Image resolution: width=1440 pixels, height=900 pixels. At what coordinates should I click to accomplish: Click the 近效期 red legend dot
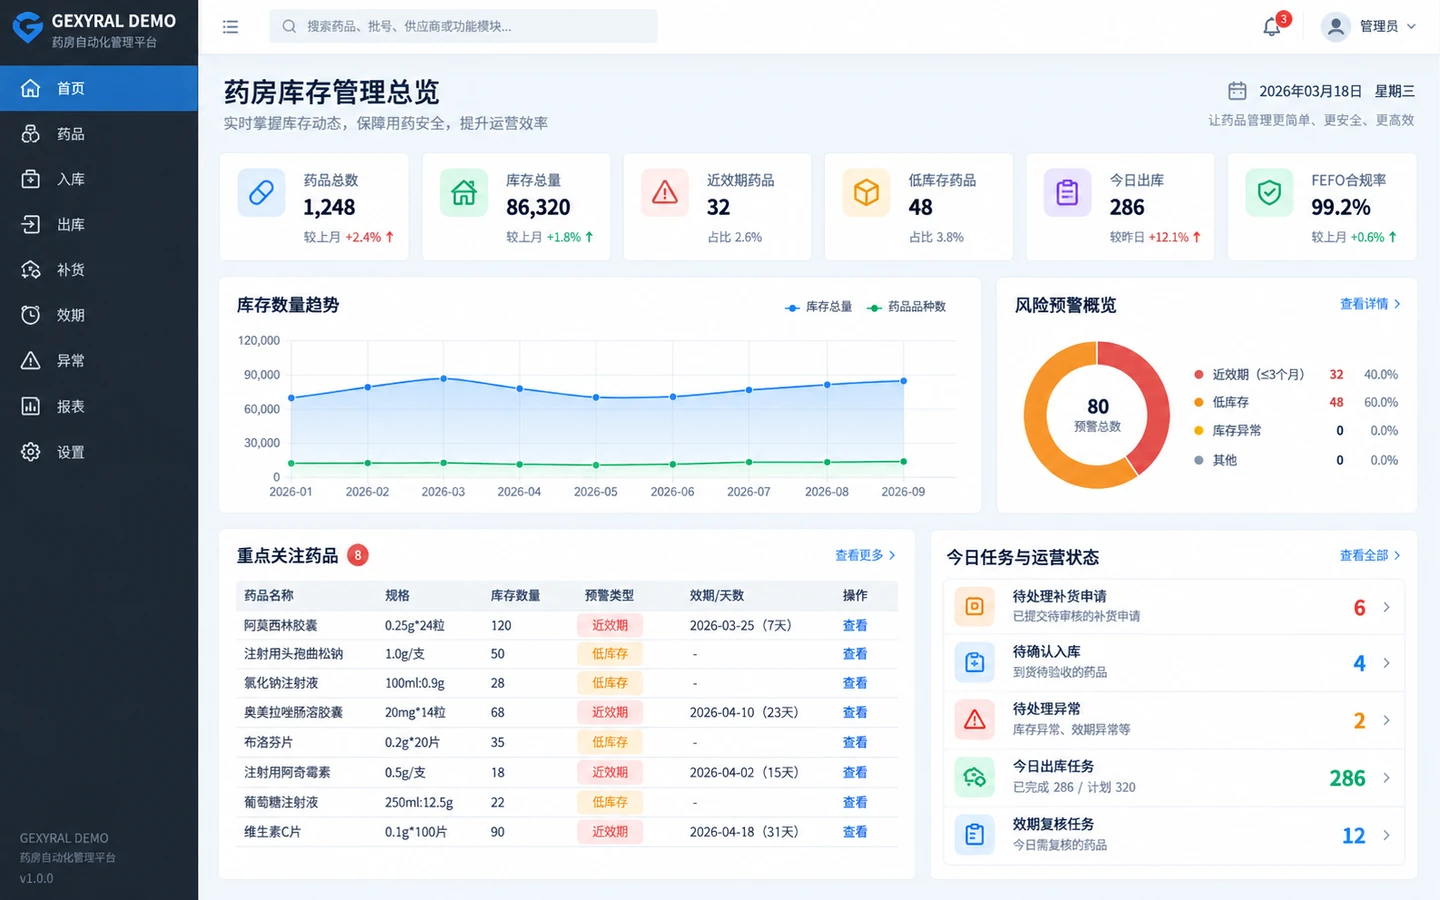[x=1198, y=374]
